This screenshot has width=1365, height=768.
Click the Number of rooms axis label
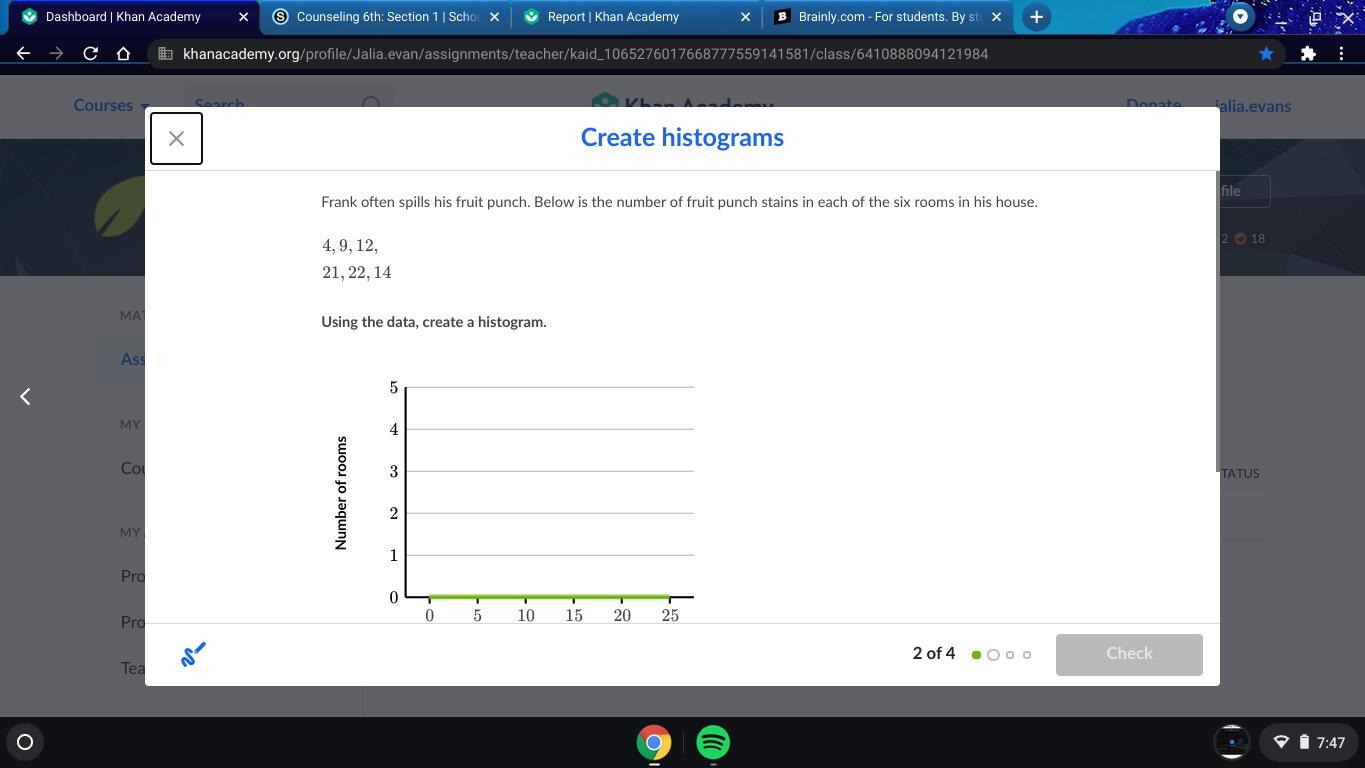click(341, 493)
